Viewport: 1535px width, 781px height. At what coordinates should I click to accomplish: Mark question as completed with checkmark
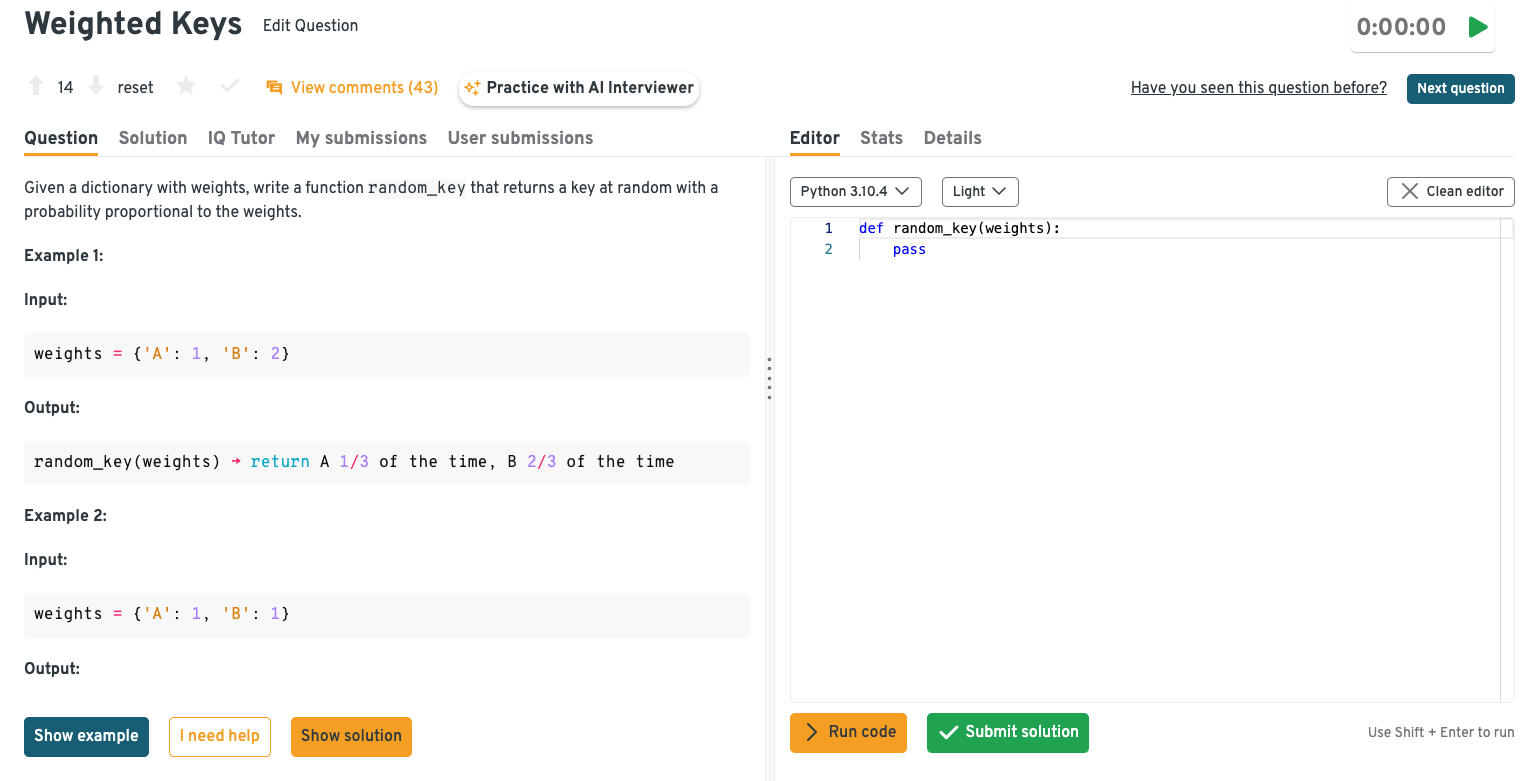tap(230, 87)
